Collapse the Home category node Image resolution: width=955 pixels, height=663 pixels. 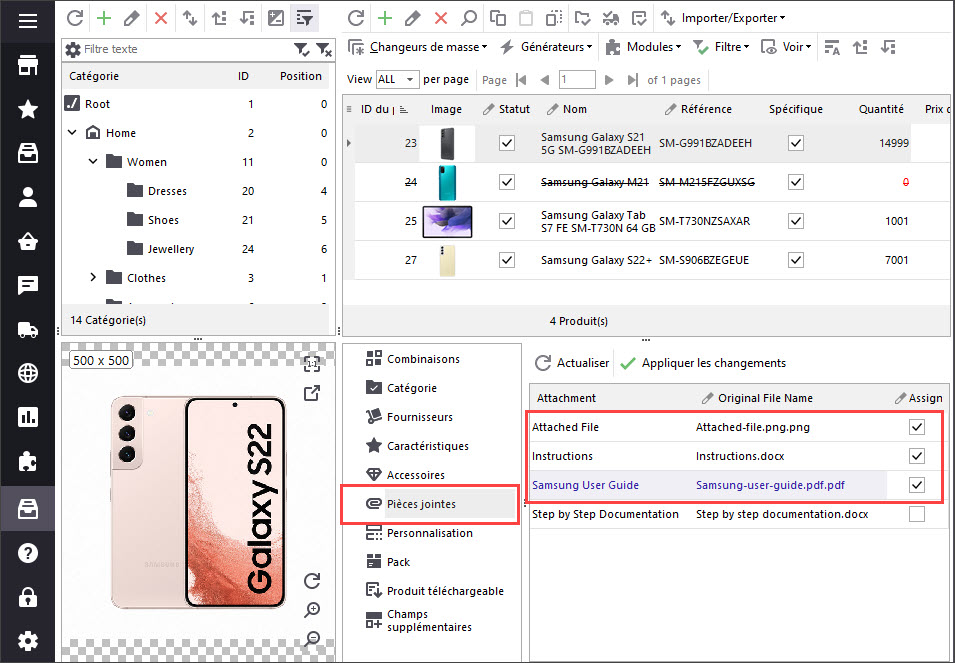pyautogui.click(x=72, y=132)
